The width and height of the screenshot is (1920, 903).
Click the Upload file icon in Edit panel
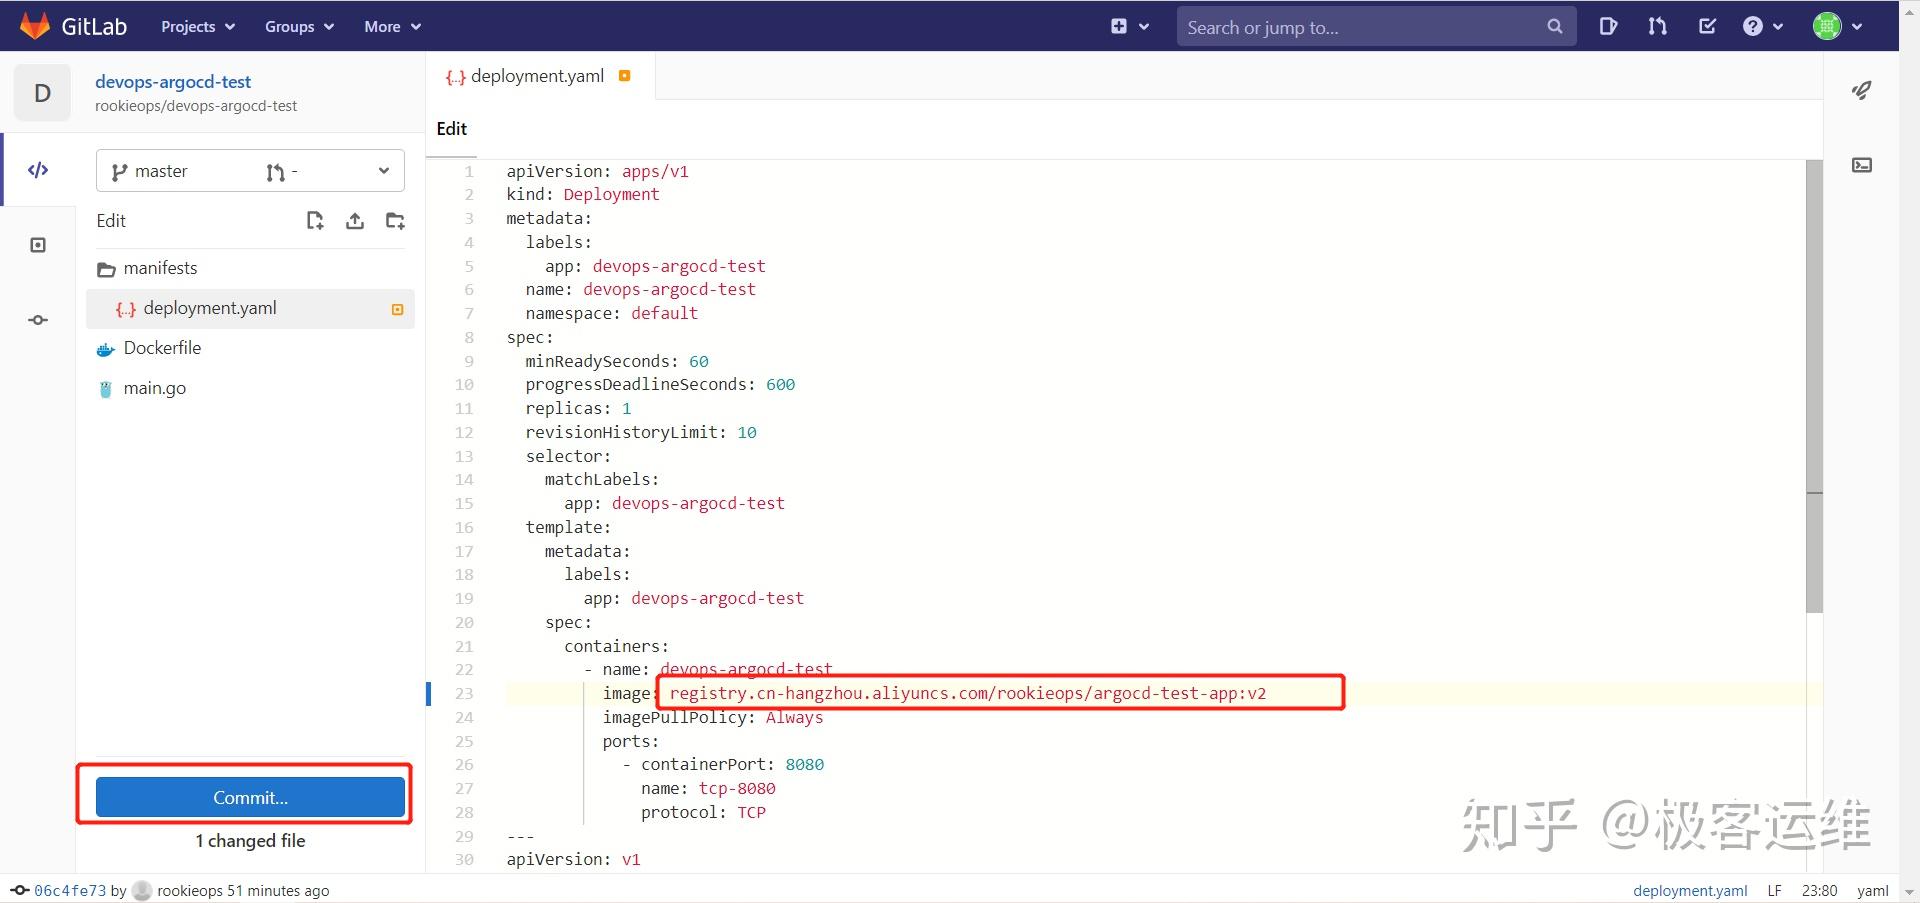355,221
